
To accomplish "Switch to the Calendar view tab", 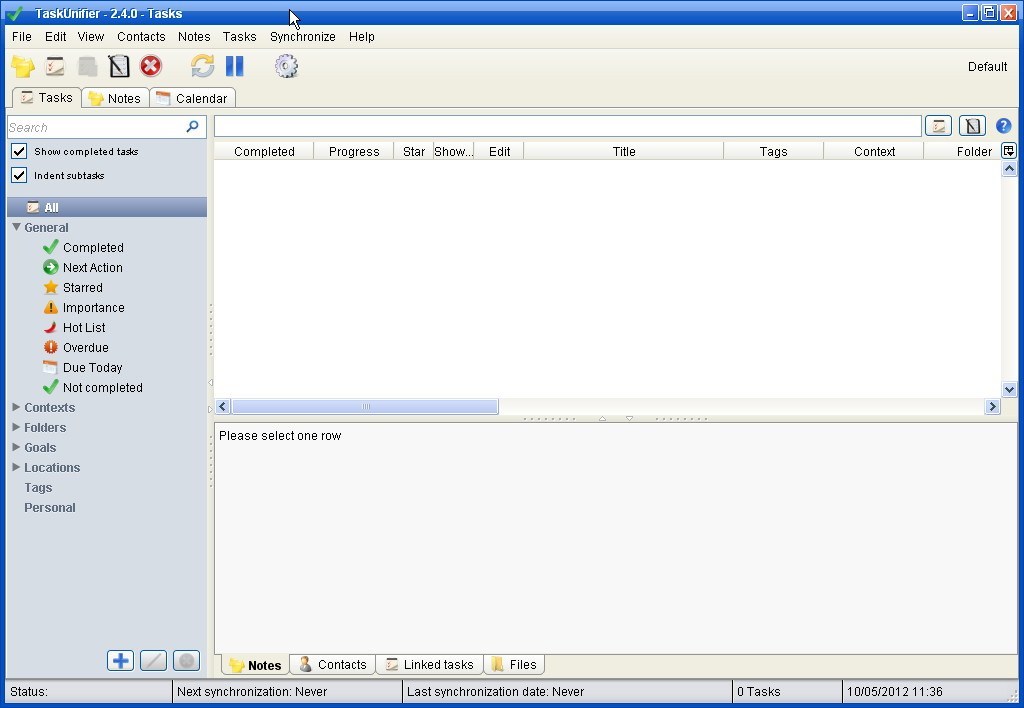I will [x=193, y=98].
